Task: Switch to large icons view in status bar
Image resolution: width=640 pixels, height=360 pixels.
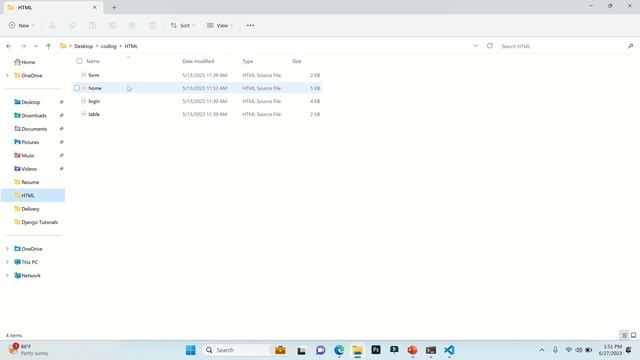Action: point(633,336)
